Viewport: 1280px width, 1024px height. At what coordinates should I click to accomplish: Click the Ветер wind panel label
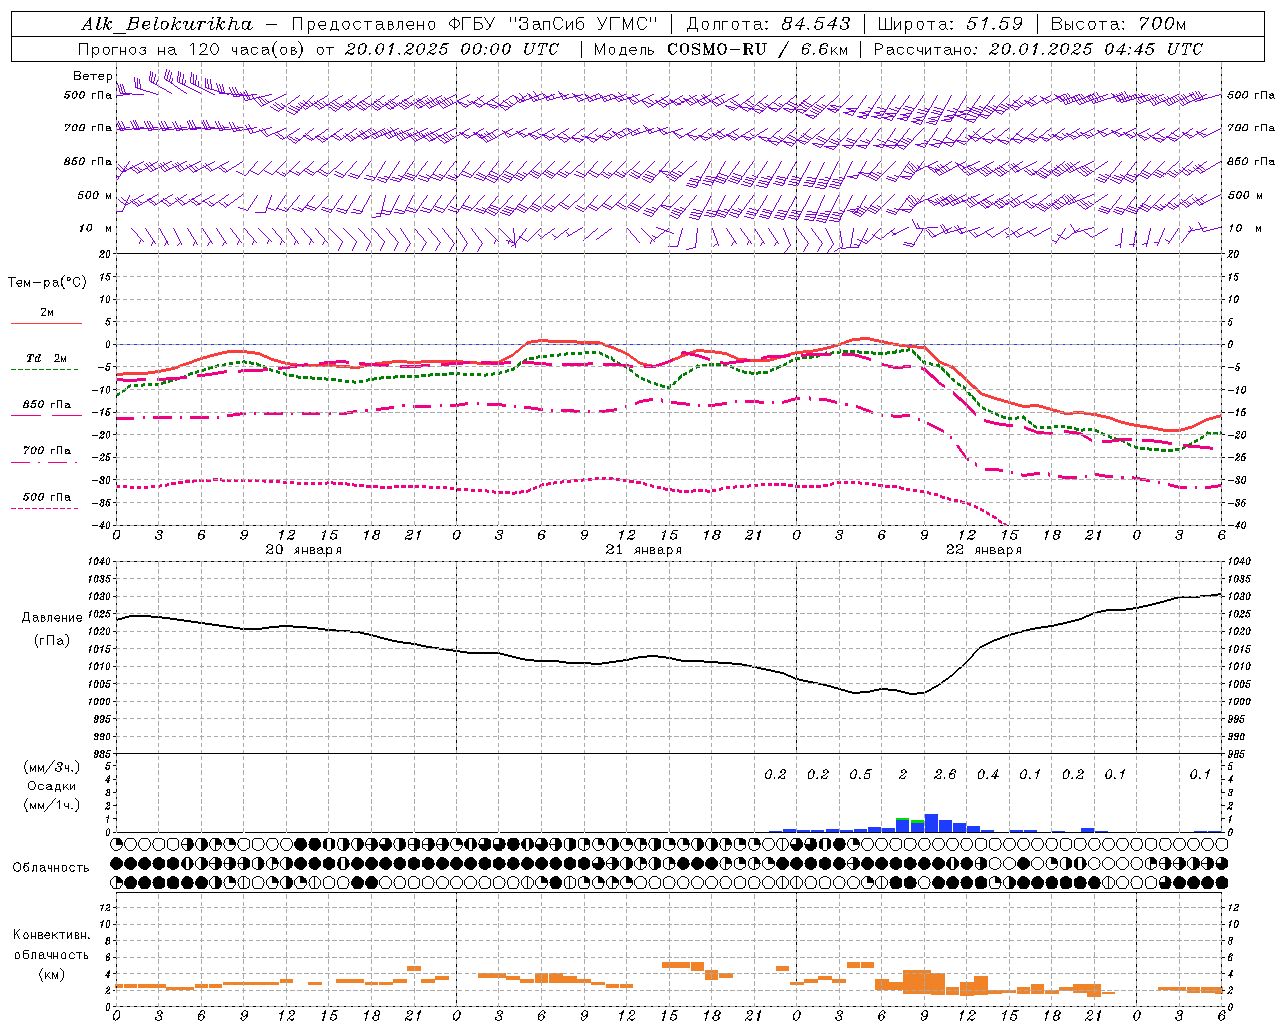(x=92, y=76)
